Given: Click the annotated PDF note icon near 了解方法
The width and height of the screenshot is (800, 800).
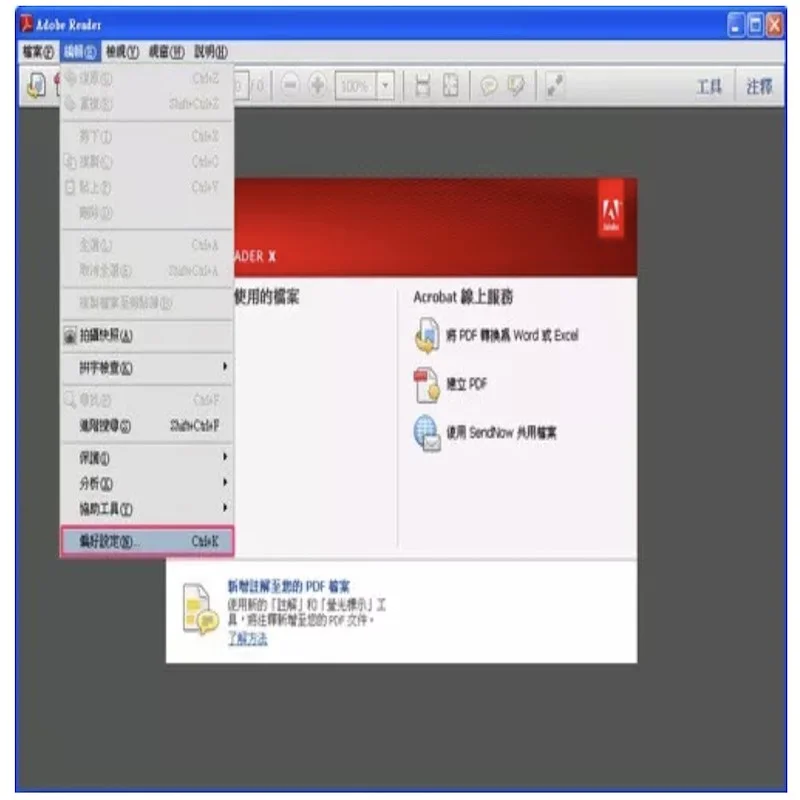Looking at the screenshot, I should click(199, 609).
